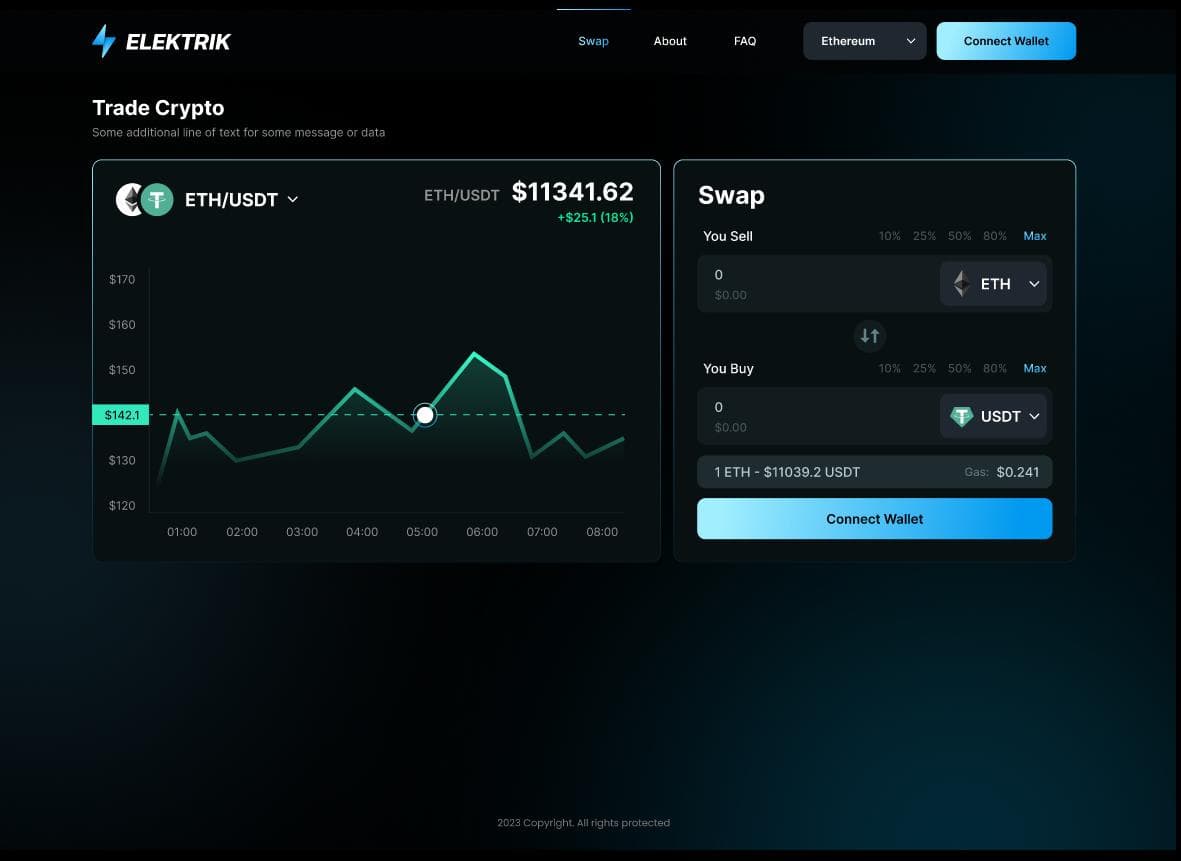Click the 05:00 time axis label
The image size is (1181, 861).
422,532
